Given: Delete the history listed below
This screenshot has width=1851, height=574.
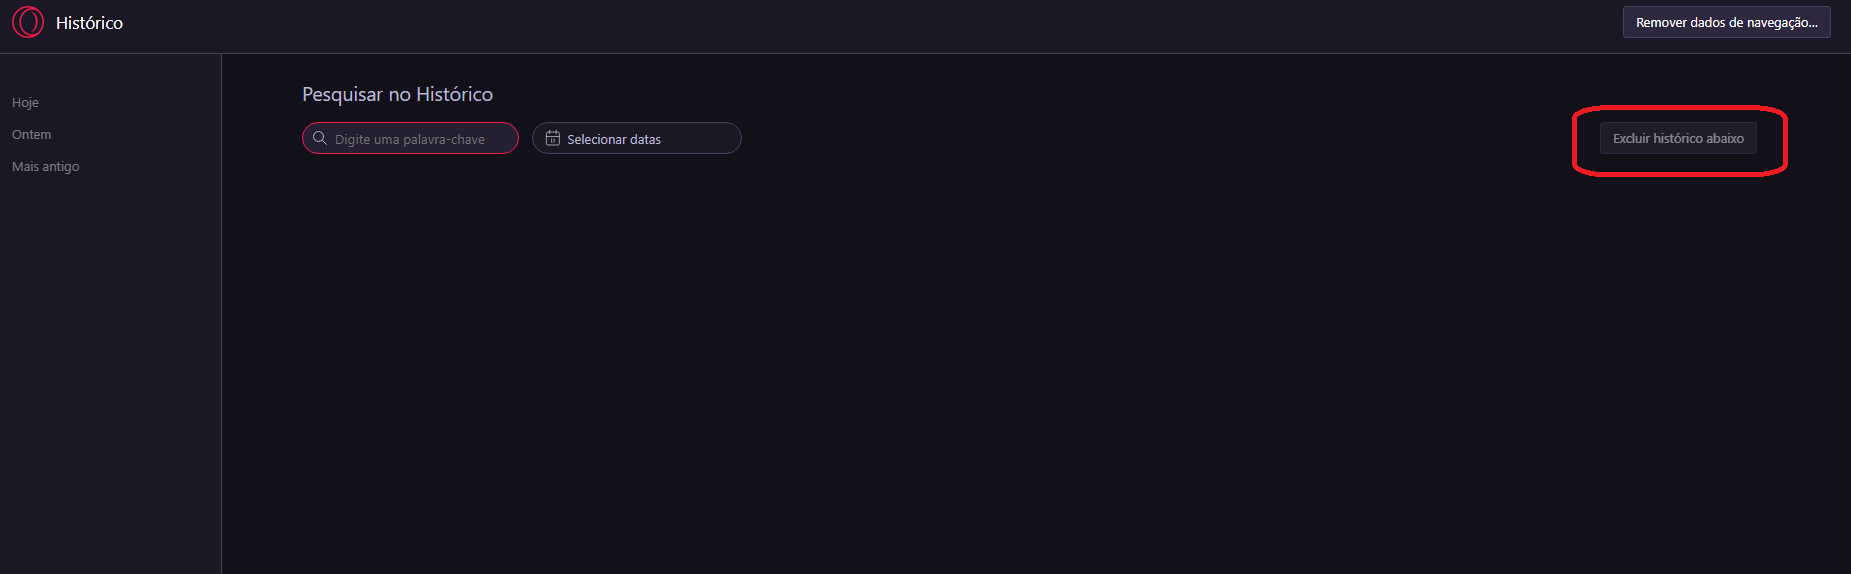Looking at the screenshot, I should click(1677, 139).
